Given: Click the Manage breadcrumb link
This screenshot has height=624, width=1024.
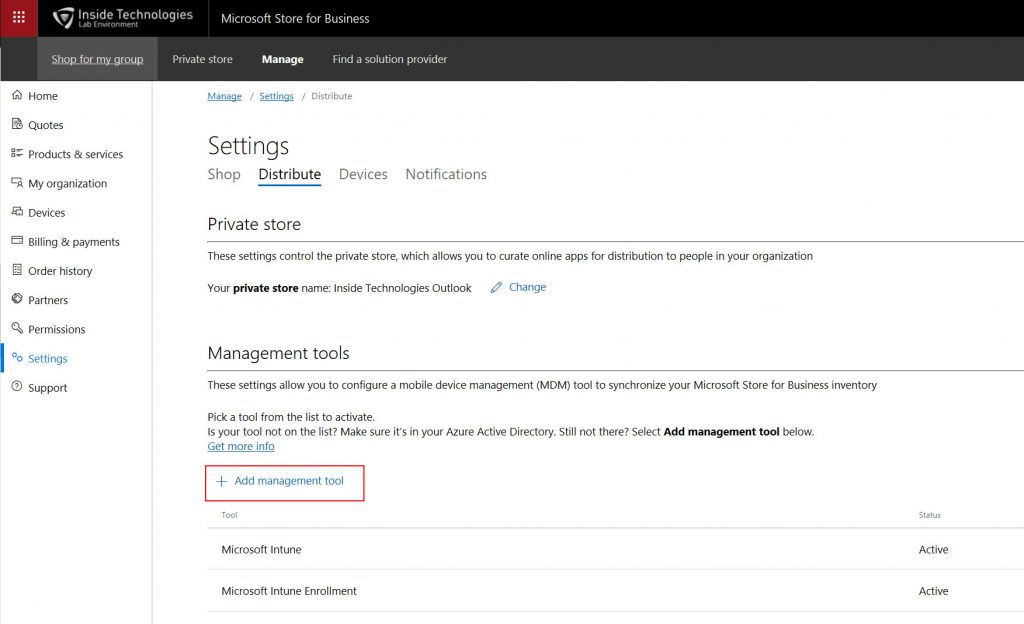Looking at the screenshot, I should tap(225, 96).
